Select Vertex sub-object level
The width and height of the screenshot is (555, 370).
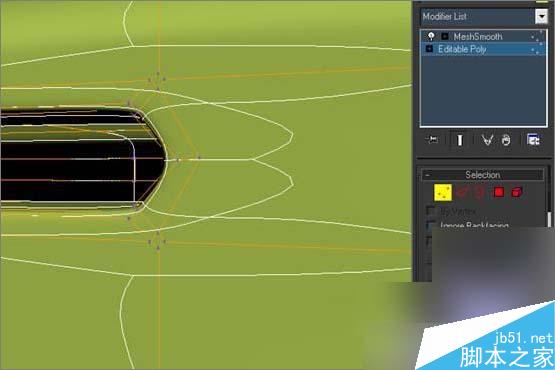pyautogui.click(x=443, y=192)
